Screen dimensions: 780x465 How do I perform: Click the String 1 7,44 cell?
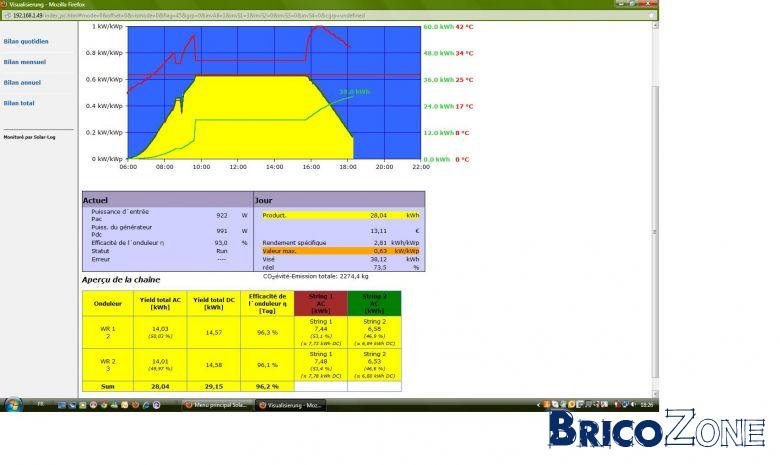point(321,332)
